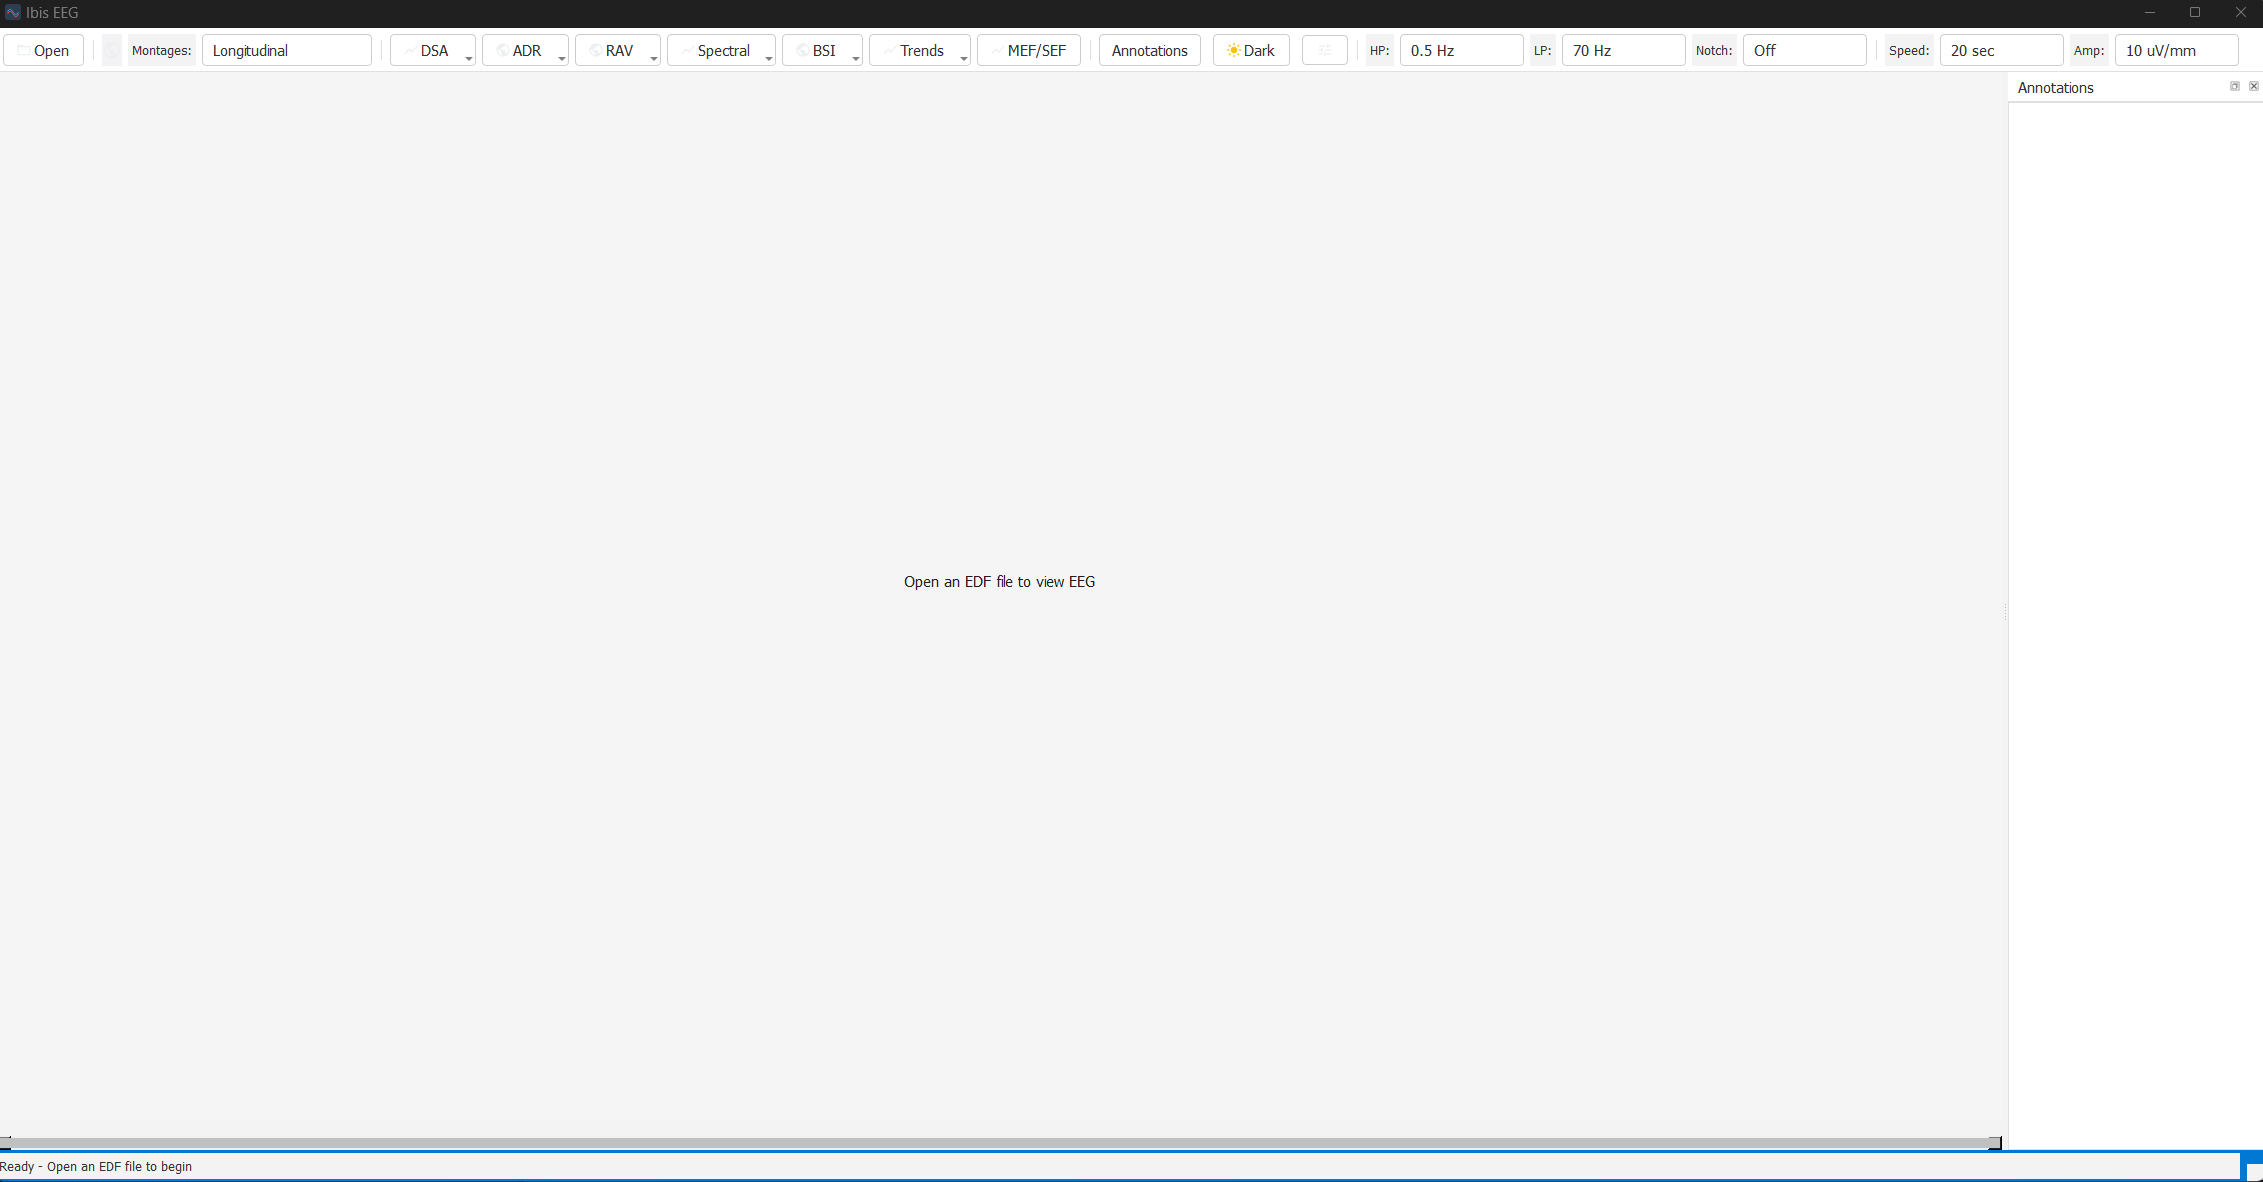Show the Trends overview
This screenshot has height=1182, width=2263.
click(x=917, y=50)
